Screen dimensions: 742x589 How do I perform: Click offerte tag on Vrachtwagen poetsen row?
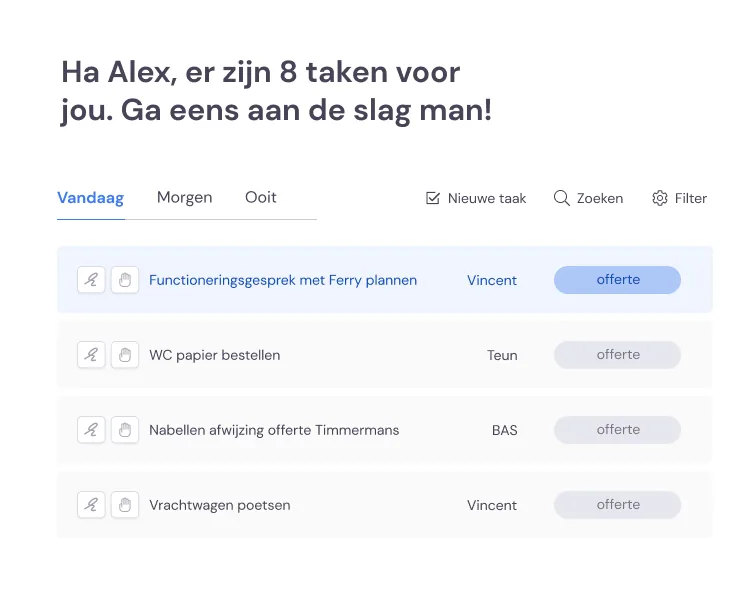618,505
